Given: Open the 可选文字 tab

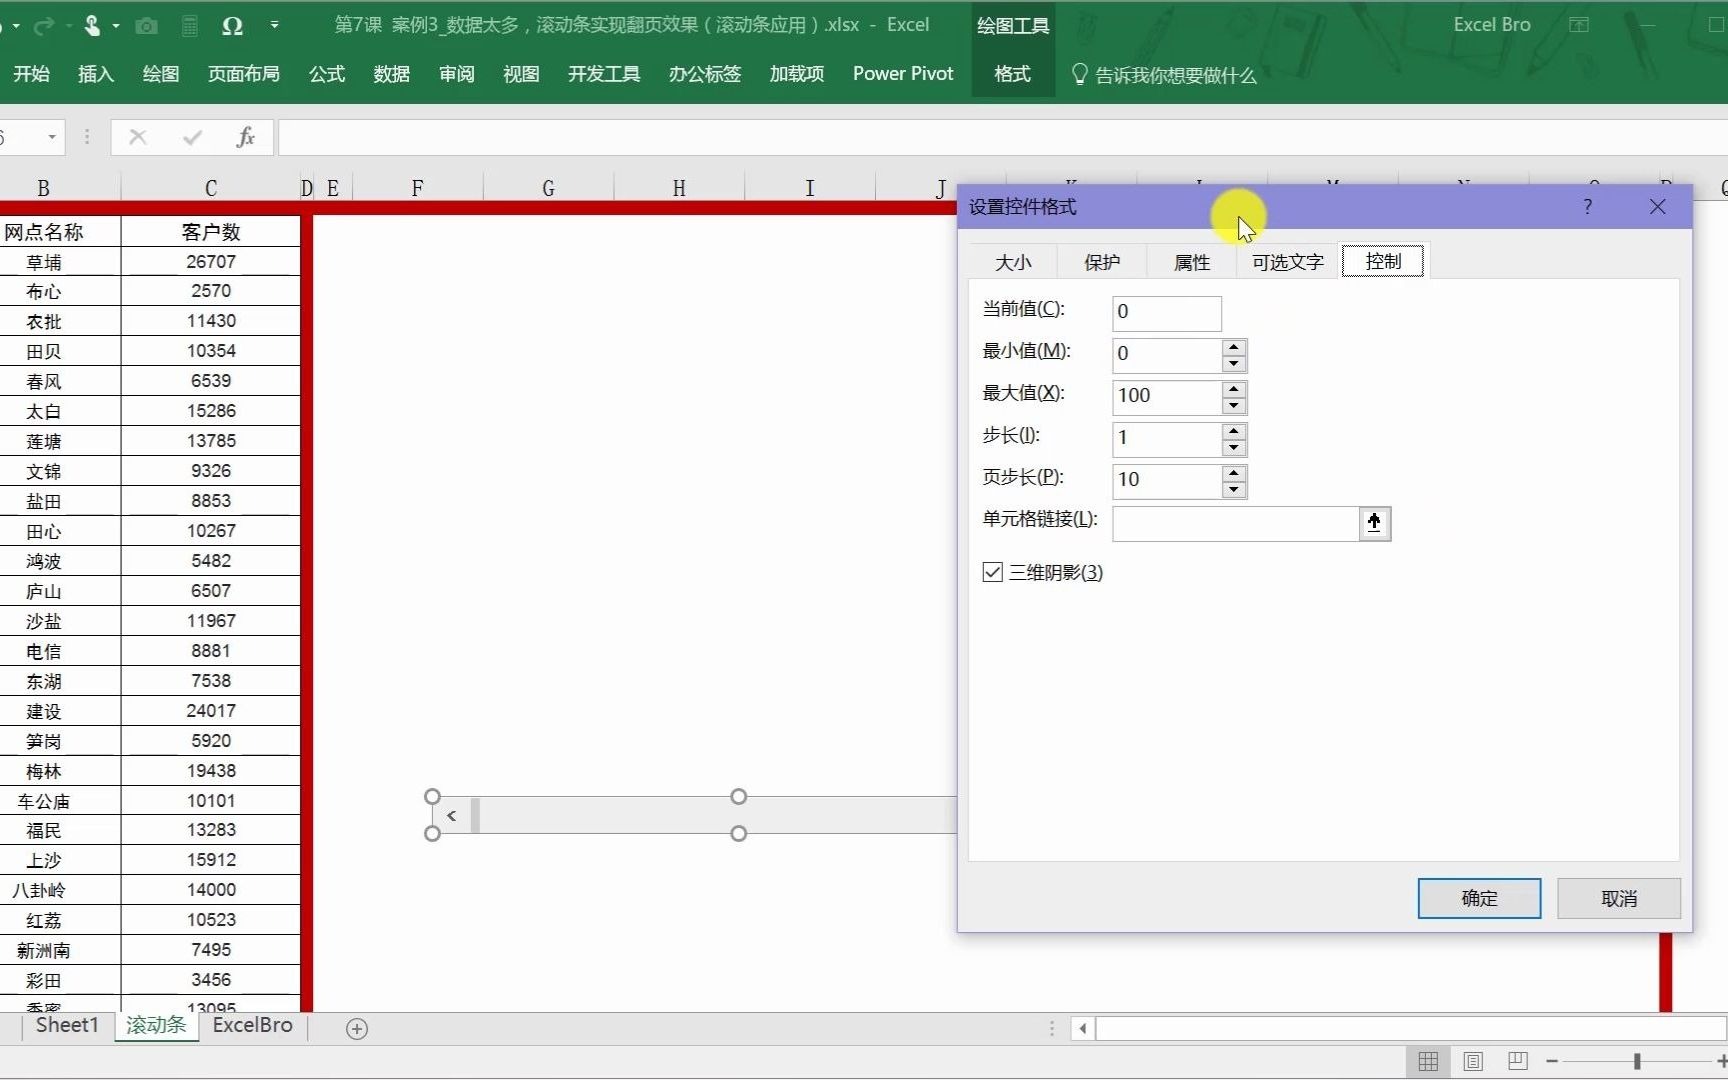Looking at the screenshot, I should point(1288,262).
